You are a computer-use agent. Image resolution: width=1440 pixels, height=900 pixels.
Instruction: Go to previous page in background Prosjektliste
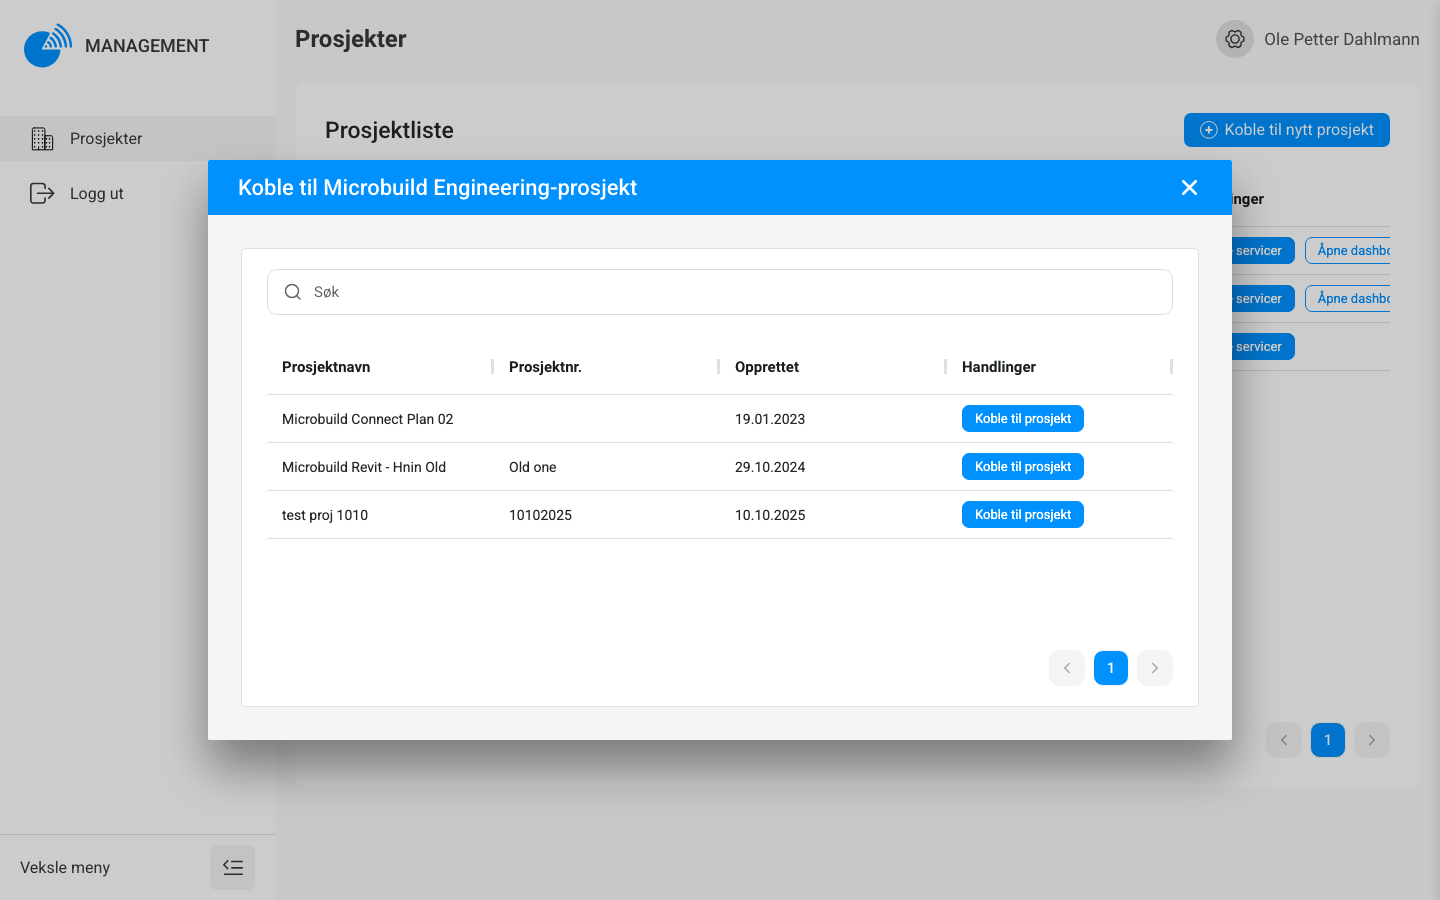coord(1284,740)
